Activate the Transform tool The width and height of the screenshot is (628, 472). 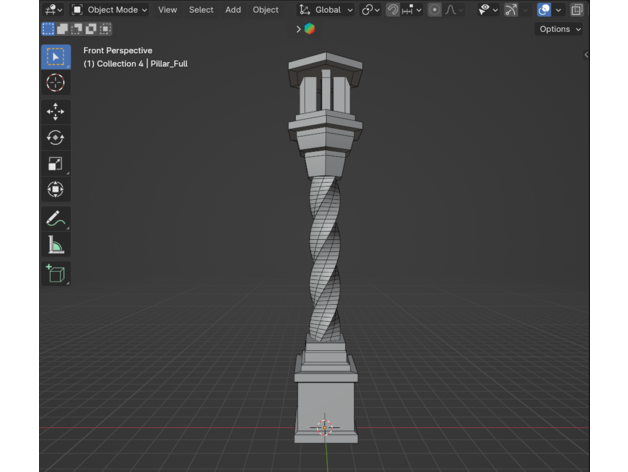(55, 190)
